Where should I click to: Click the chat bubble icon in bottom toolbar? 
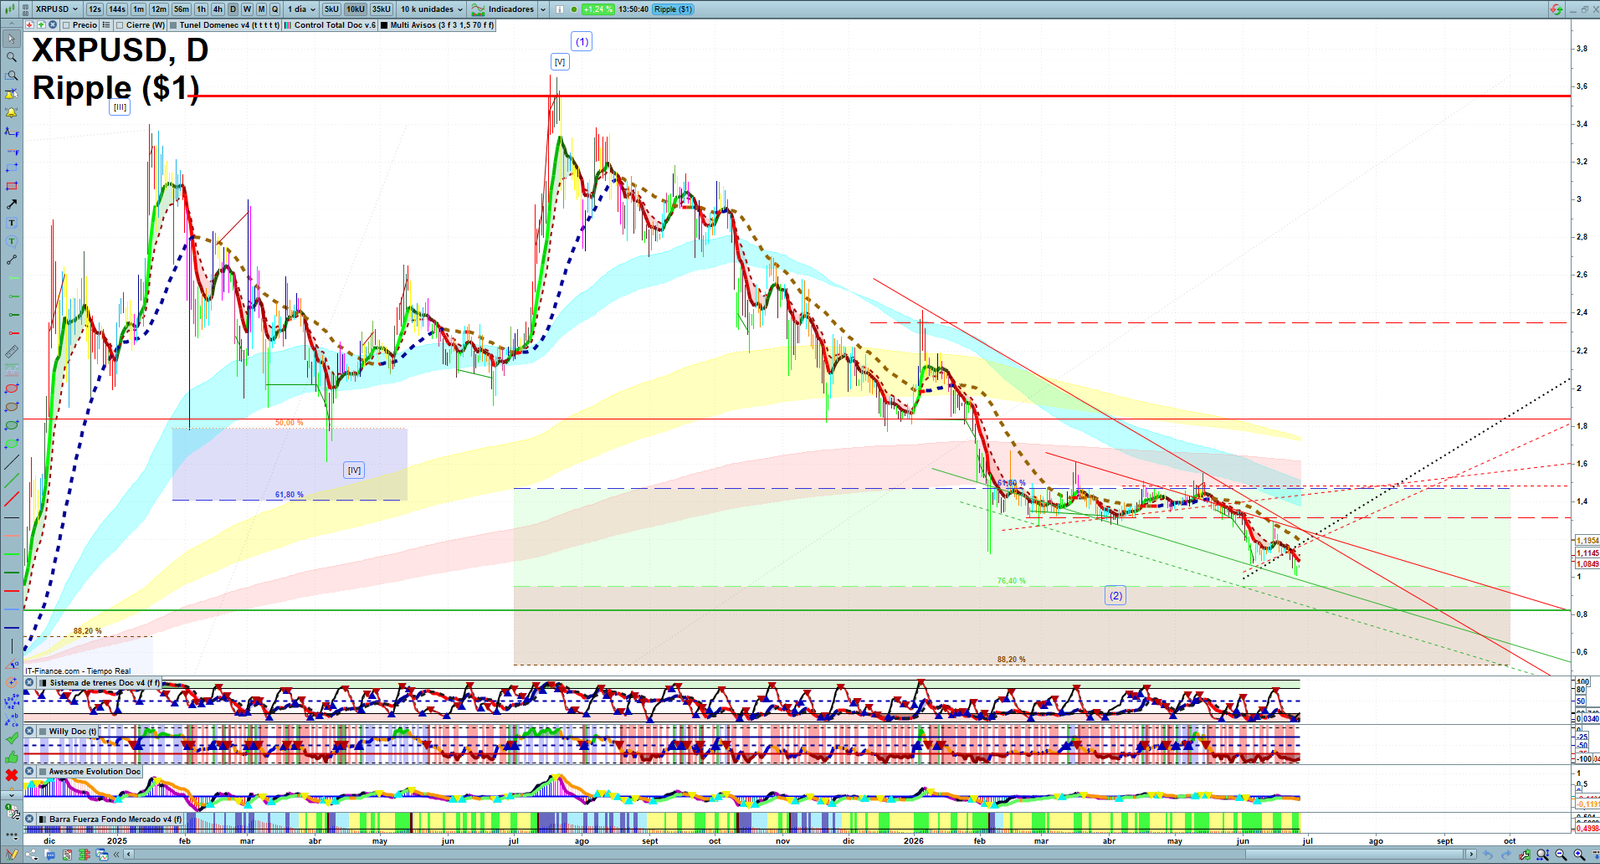[x=50, y=855]
